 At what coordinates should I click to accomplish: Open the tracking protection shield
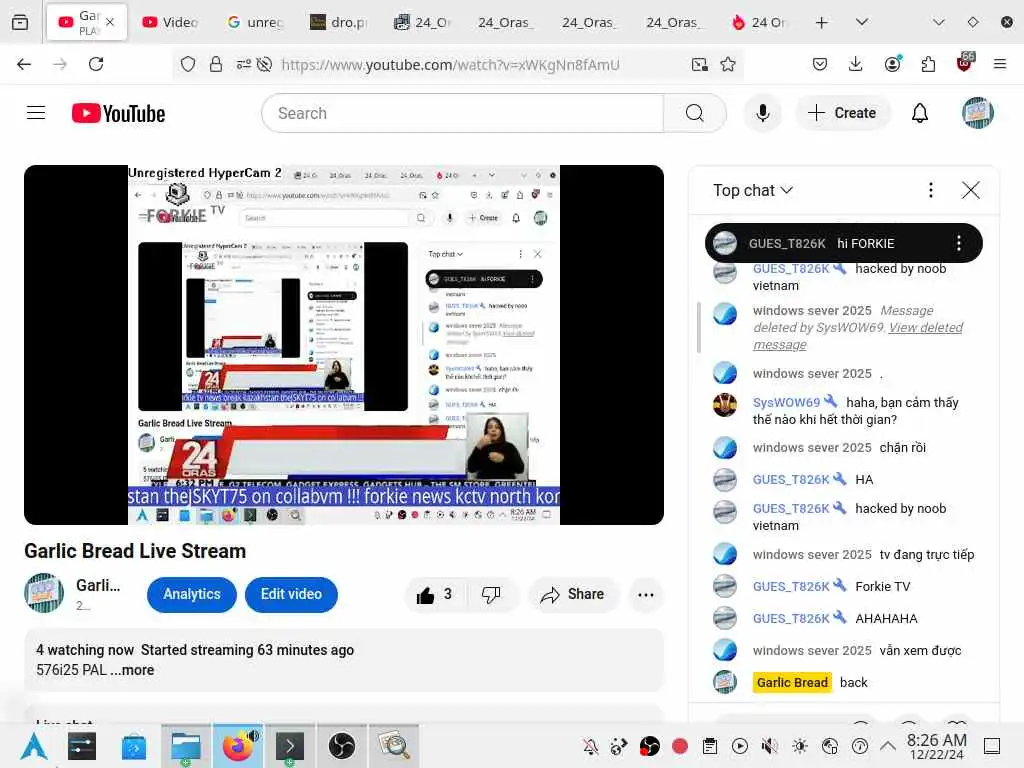(188, 64)
